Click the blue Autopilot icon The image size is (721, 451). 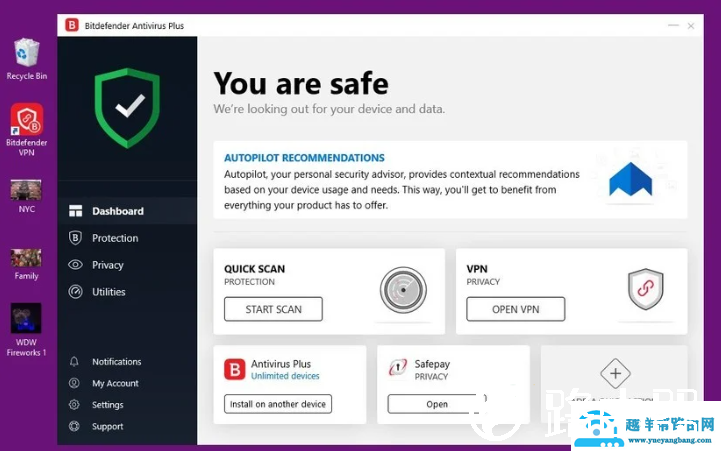point(630,179)
